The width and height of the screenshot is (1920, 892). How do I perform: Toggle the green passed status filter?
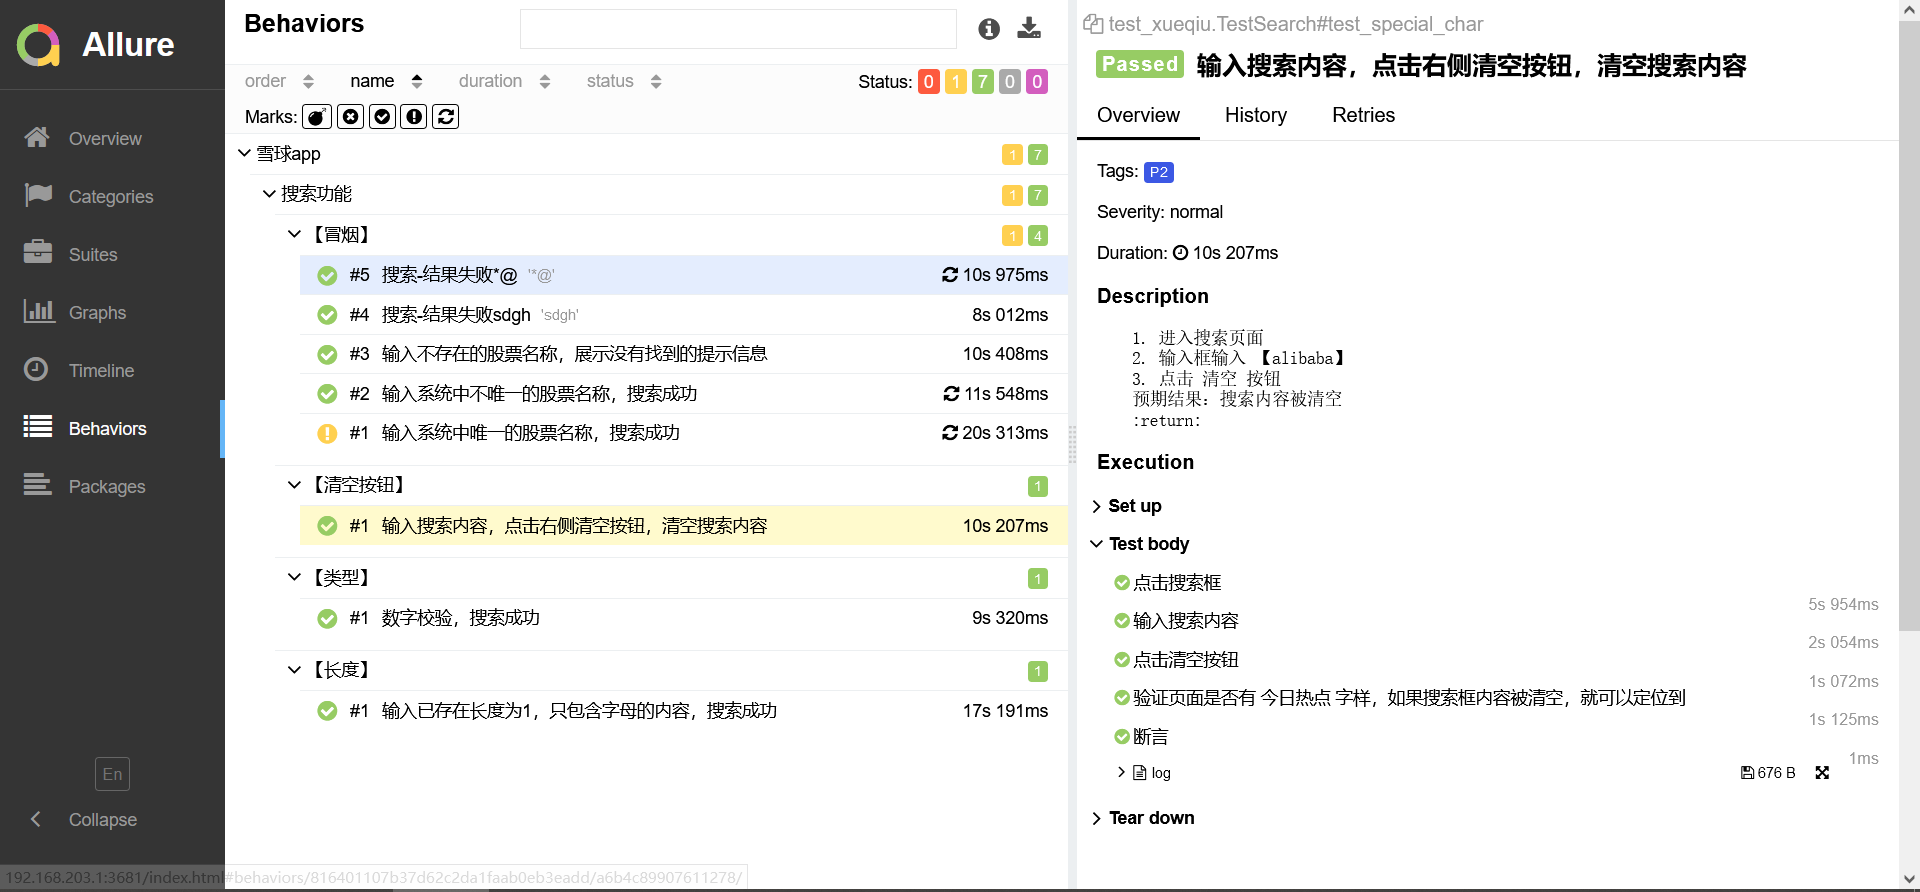pyautogui.click(x=982, y=82)
